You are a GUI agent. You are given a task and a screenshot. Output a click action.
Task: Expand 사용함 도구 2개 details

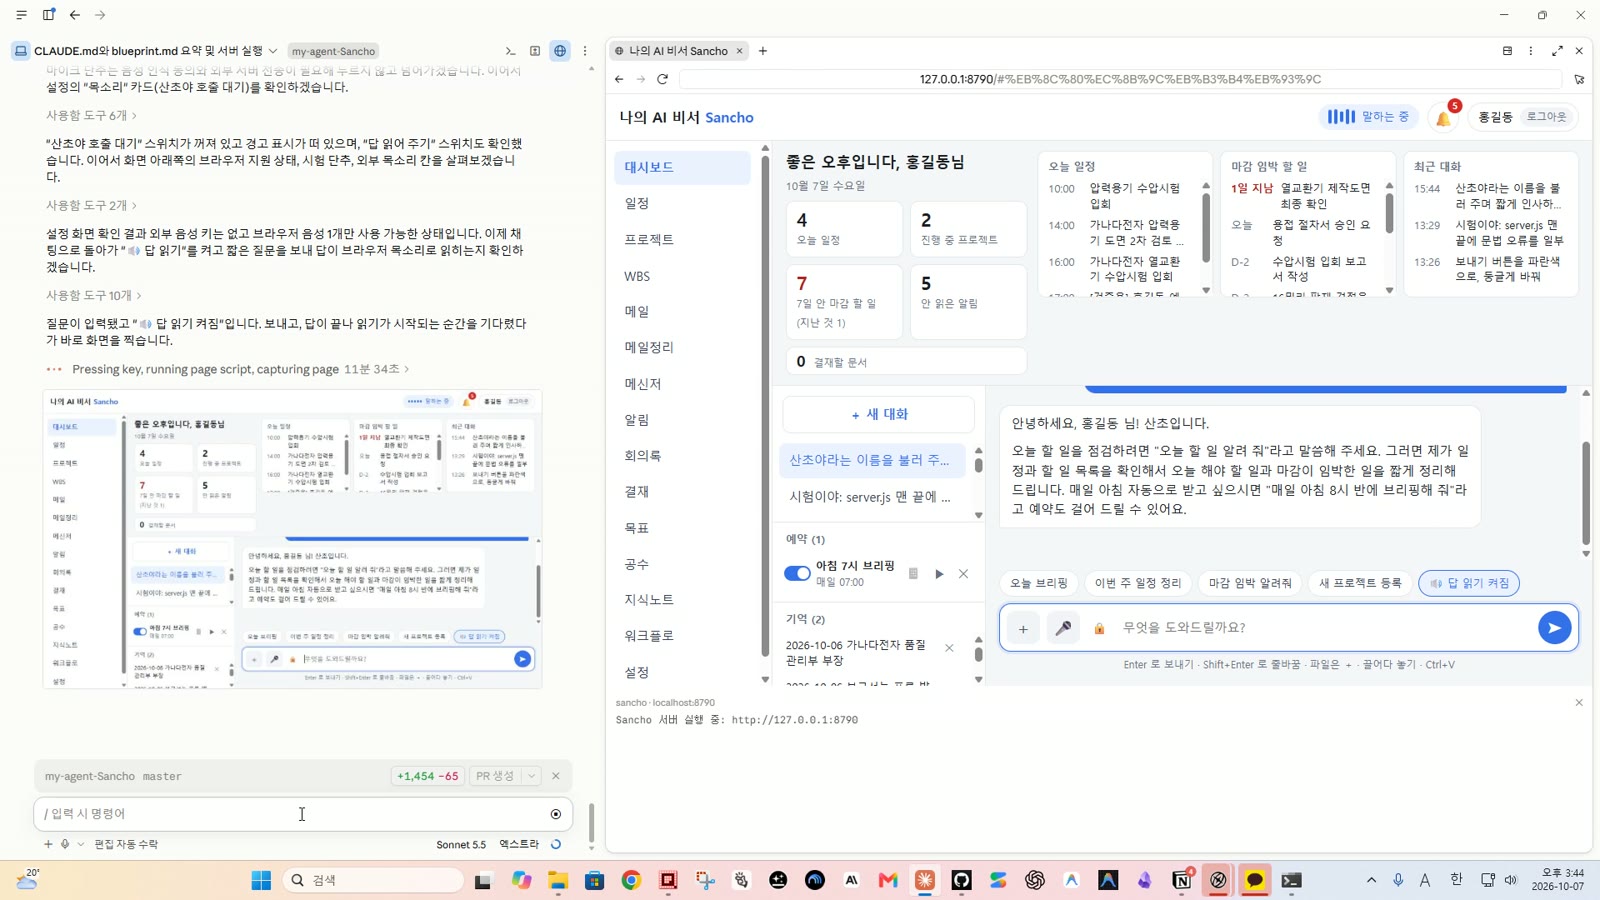(x=91, y=205)
